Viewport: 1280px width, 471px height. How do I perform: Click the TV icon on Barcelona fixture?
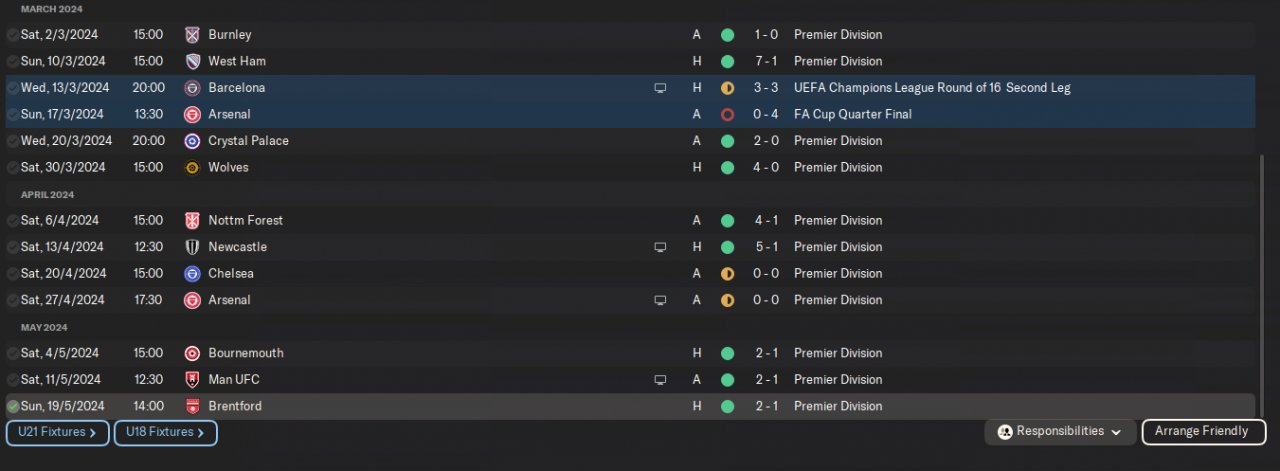(660, 88)
